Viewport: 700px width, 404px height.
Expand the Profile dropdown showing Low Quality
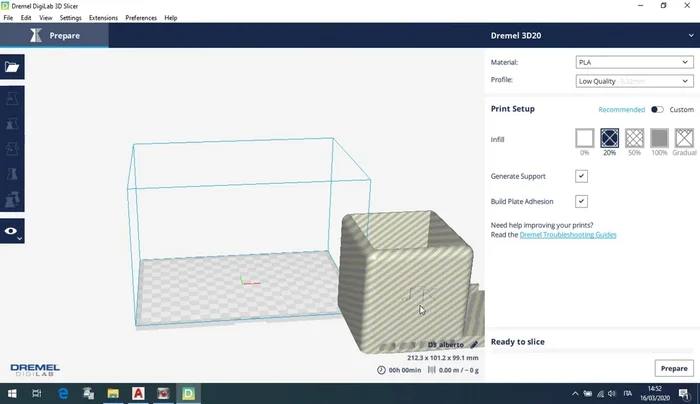coord(634,80)
